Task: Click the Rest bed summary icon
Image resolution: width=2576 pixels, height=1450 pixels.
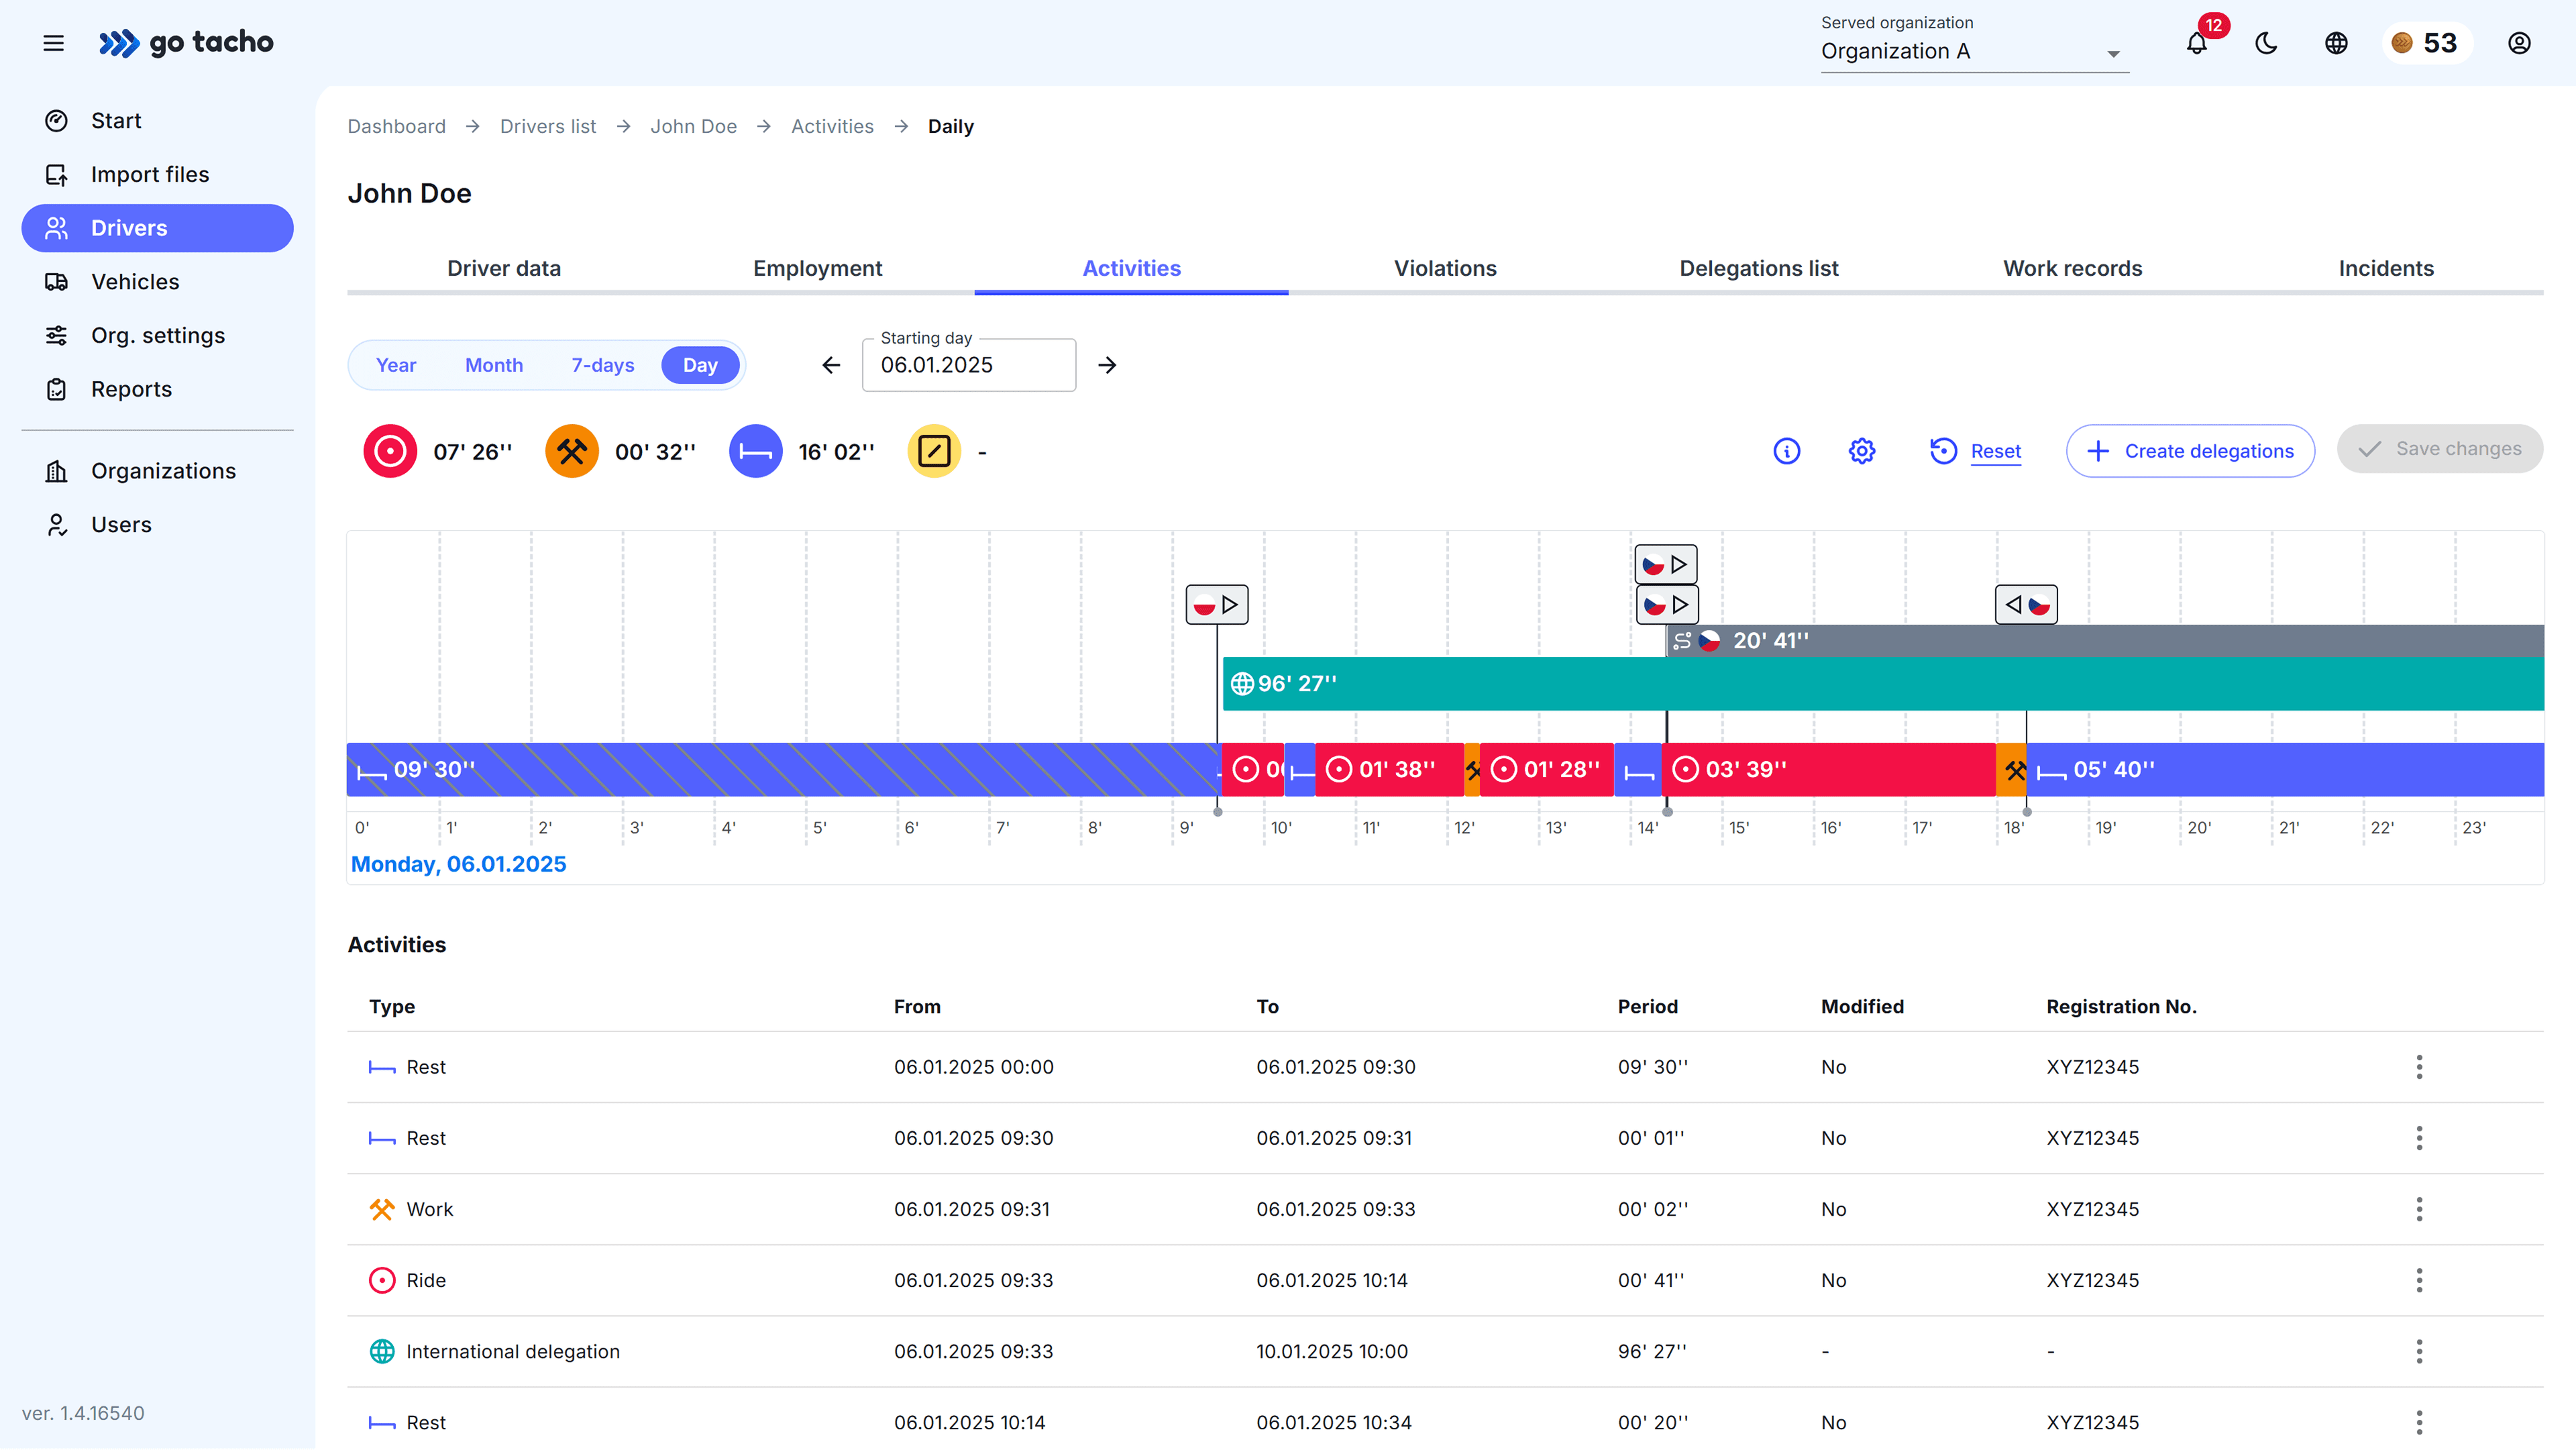Action: pyautogui.click(x=755, y=451)
